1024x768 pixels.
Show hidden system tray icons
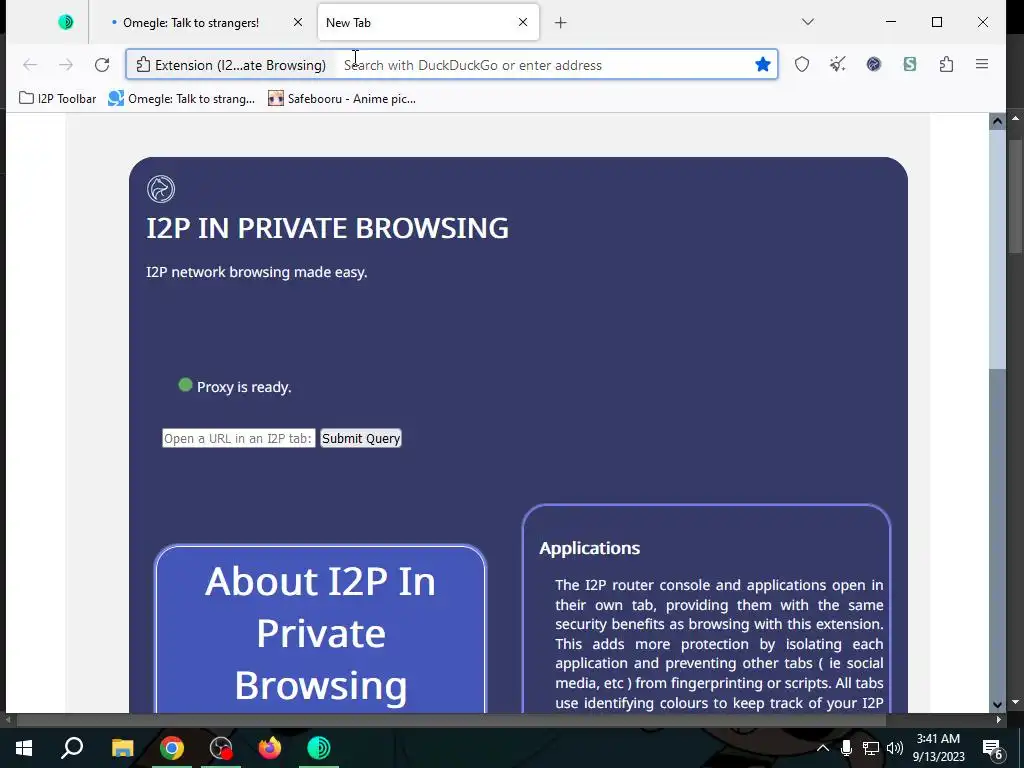pyautogui.click(x=823, y=748)
